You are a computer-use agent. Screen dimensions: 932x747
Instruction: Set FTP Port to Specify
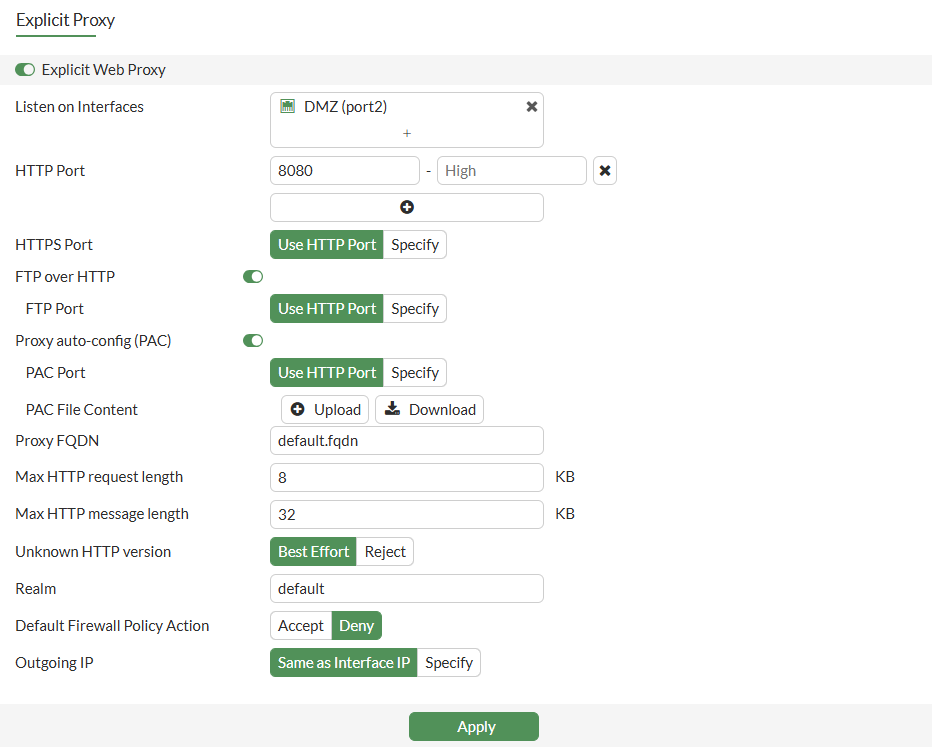415,309
